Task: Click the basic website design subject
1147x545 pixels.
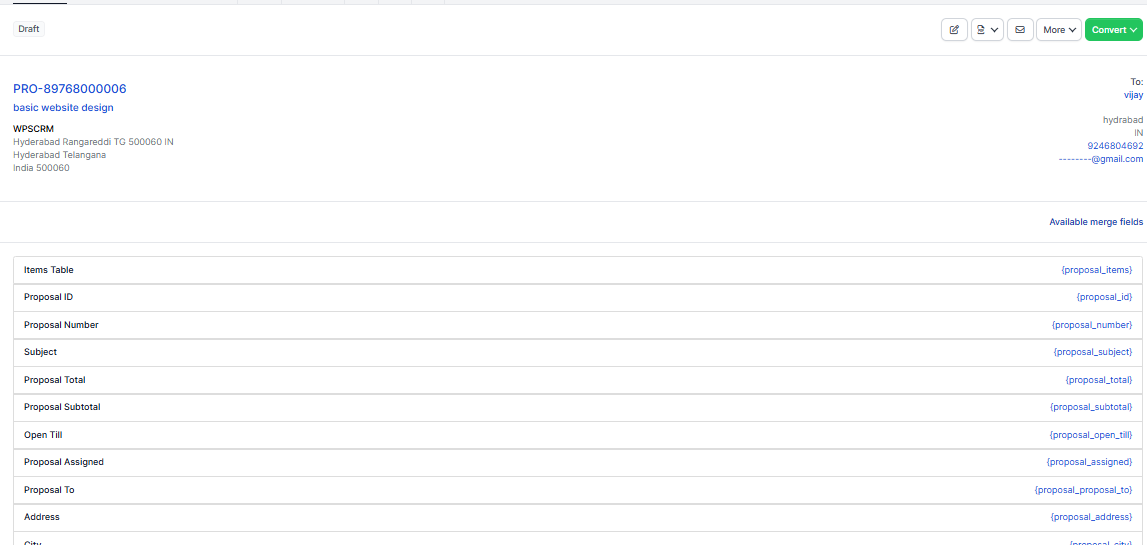Action: 63,108
